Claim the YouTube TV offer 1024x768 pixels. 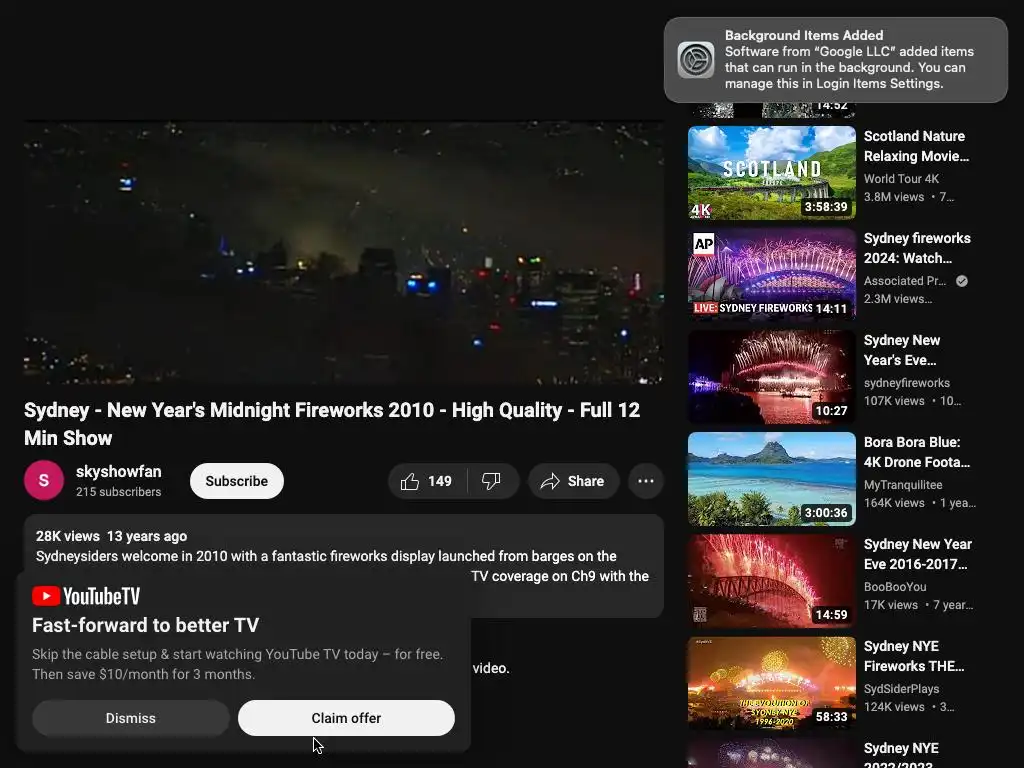(346, 718)
